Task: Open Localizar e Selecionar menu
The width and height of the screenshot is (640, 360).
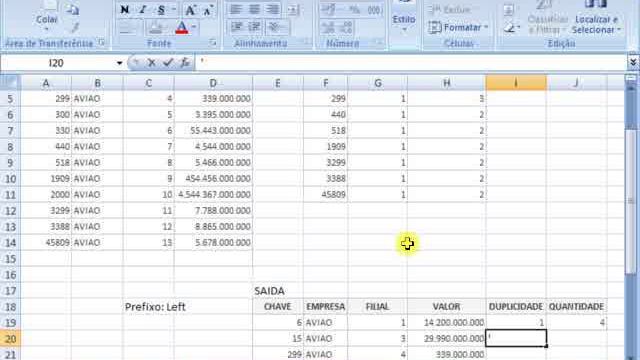Action: pos(596,18)
